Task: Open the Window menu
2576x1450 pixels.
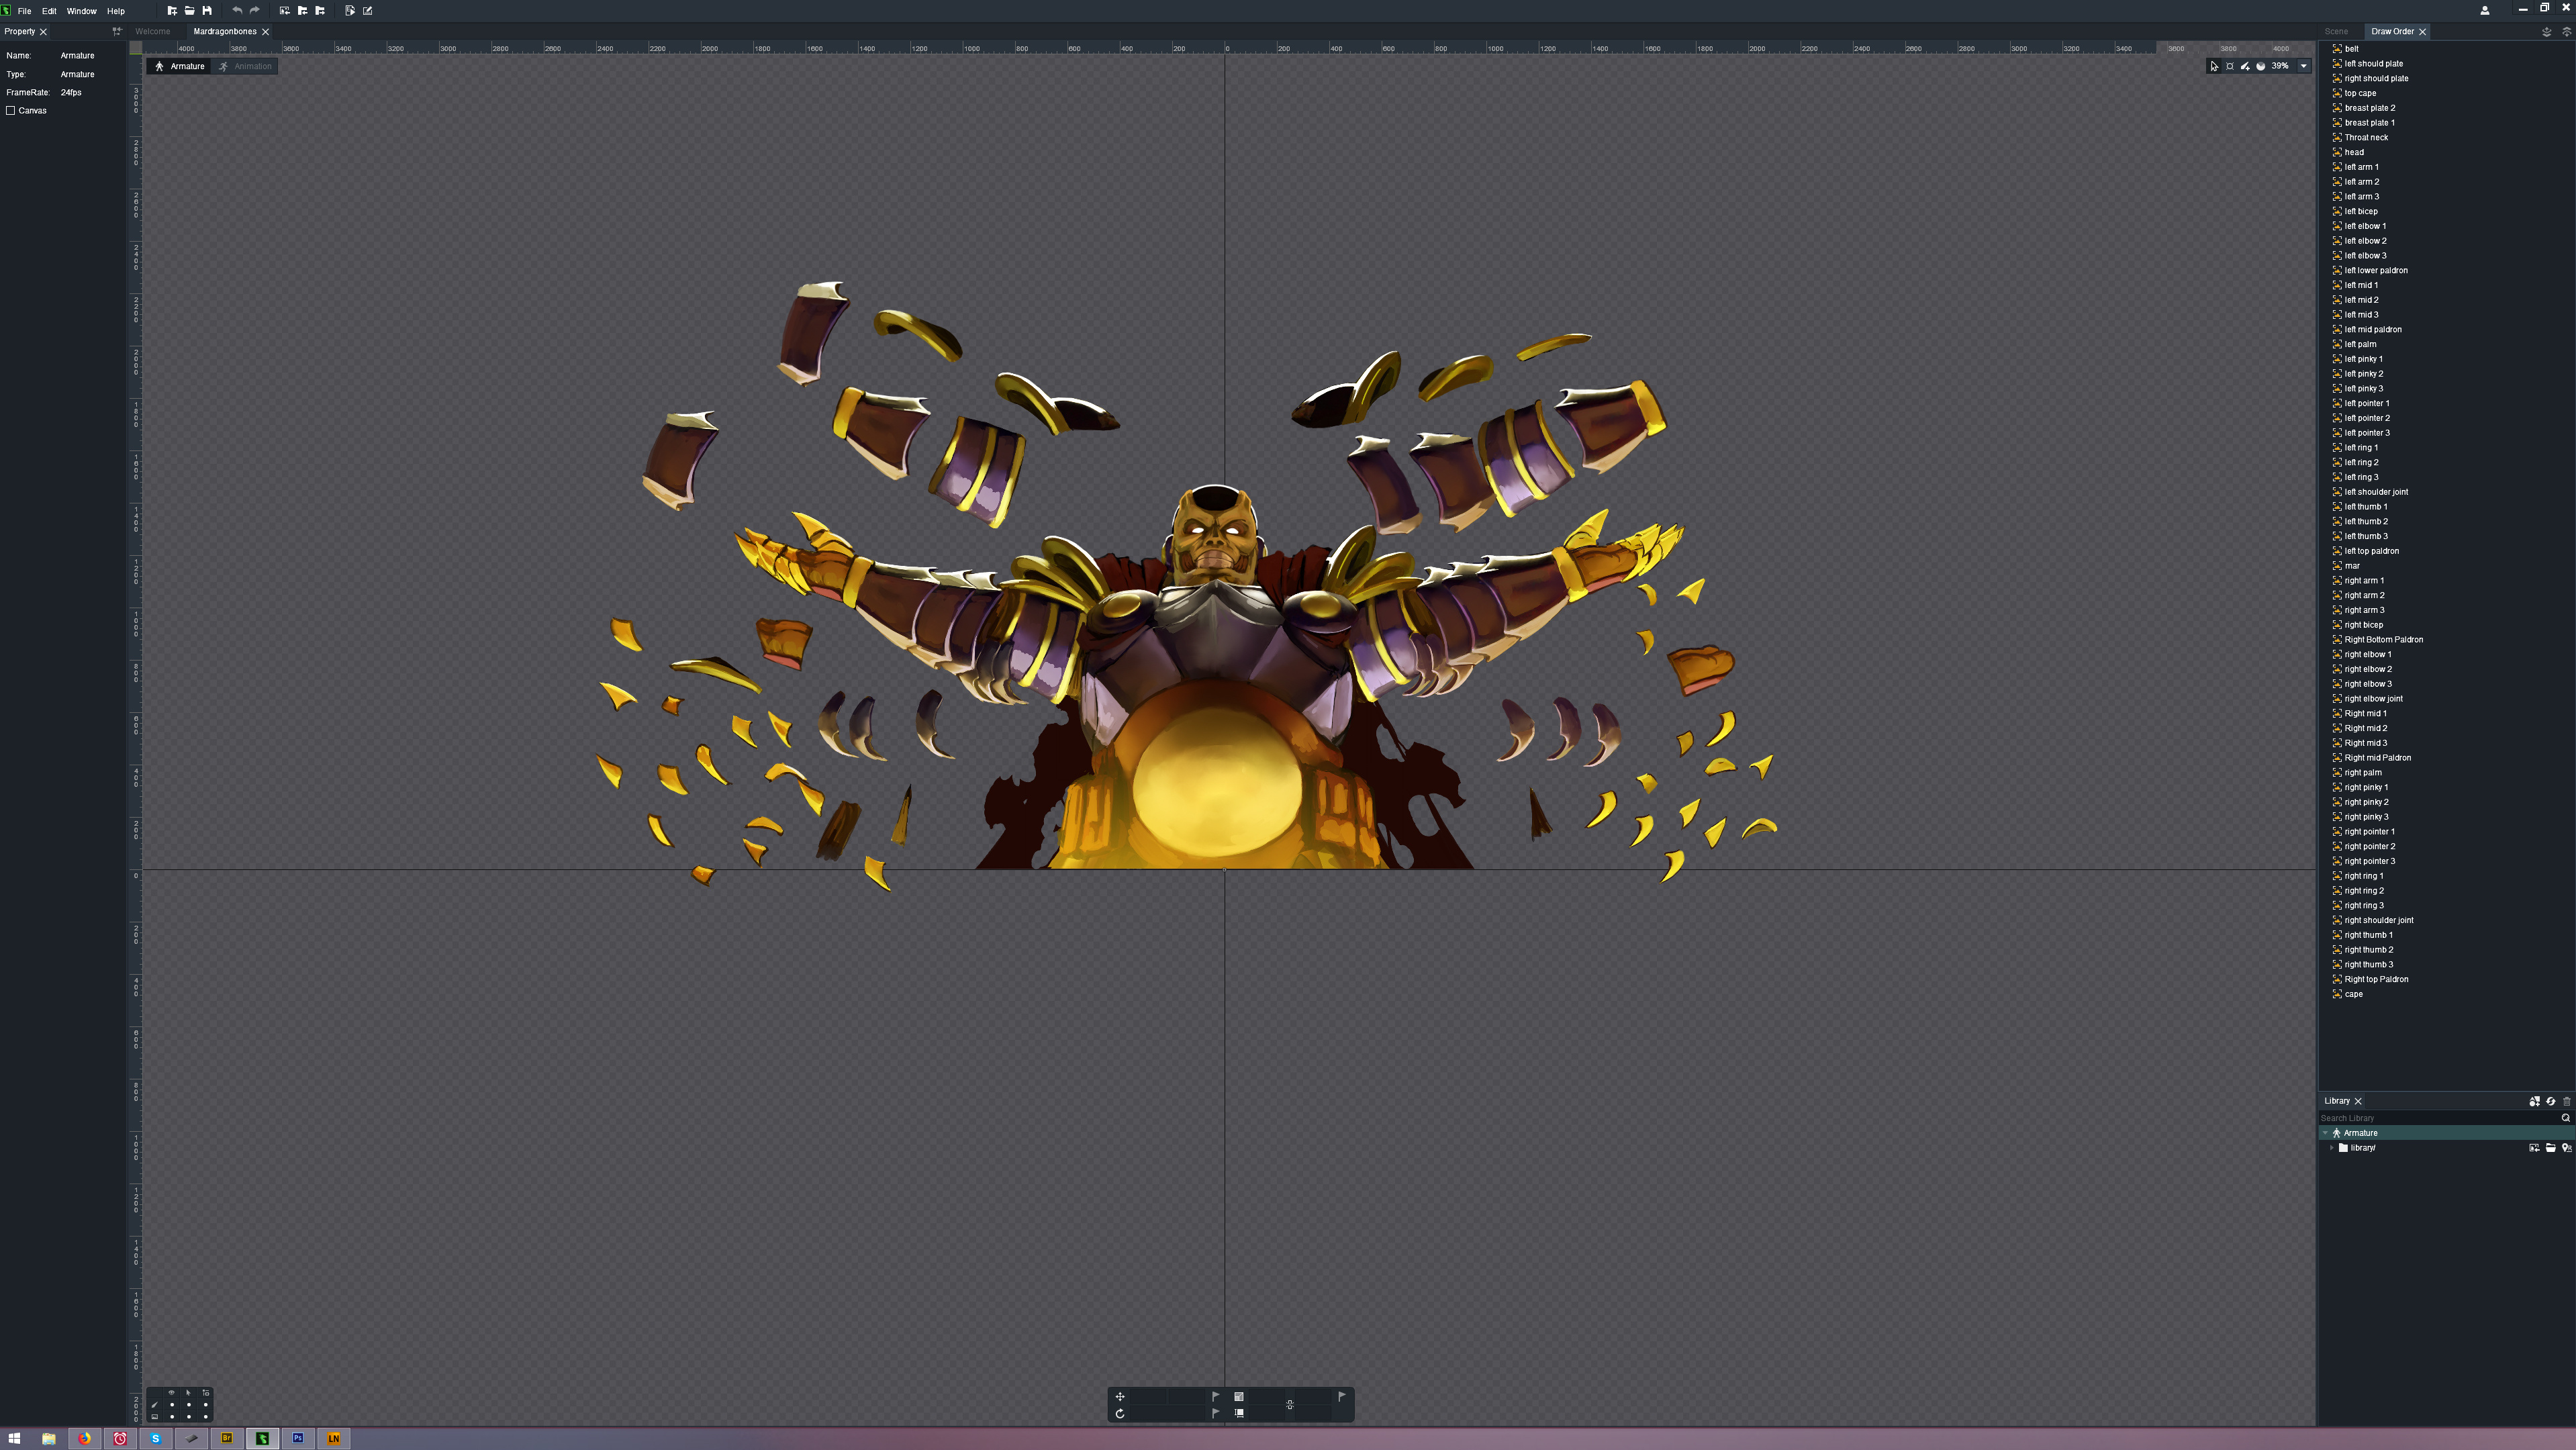Action: pyautogui.click(x=81, y=11)
